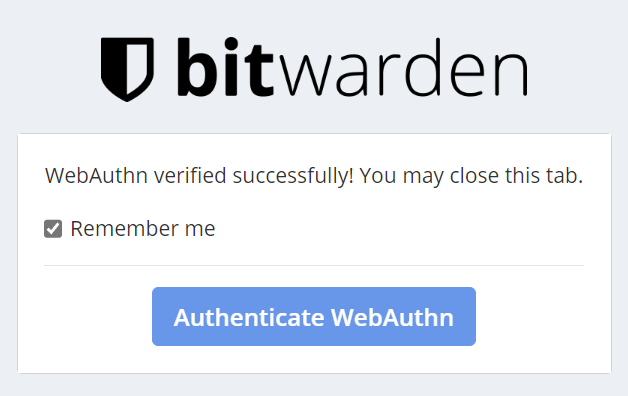
Task: Click the word "verified" in the status message
Action: click(x=190, y=176)
